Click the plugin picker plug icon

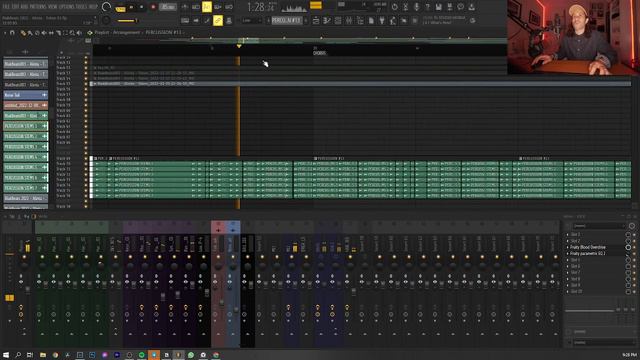(382, 20)
